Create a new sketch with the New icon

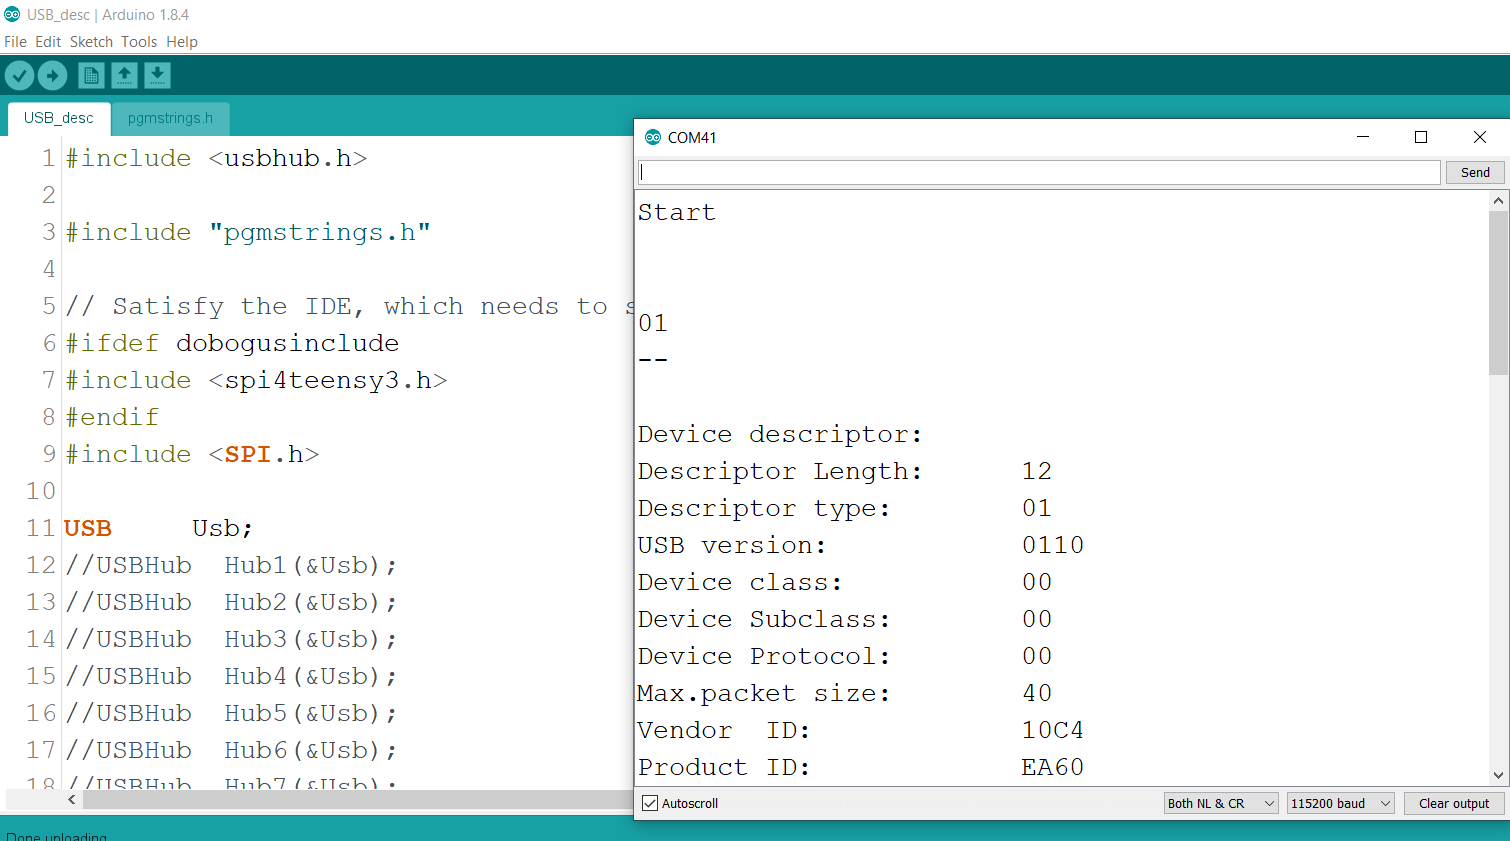pyautogui.click(x=90, y=75)
